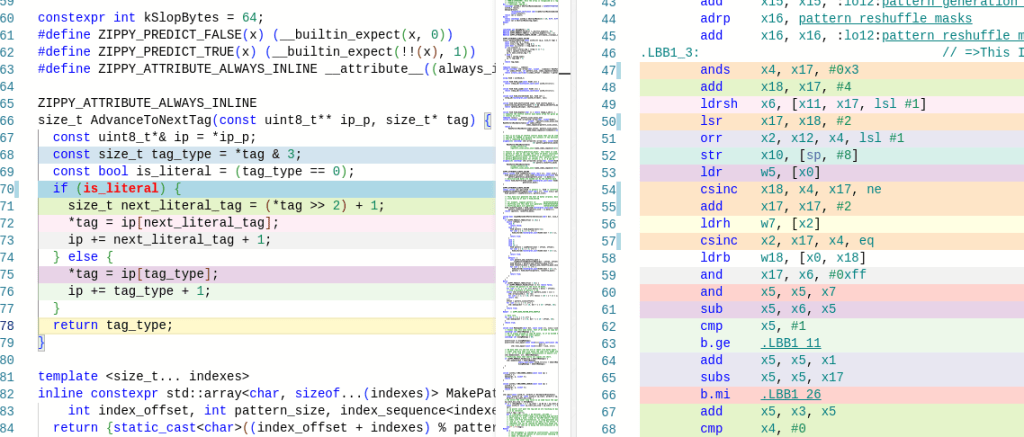Follow the .LBB1_11 label link
Viewport: 1024px width, 437px height.
[791, 343]
